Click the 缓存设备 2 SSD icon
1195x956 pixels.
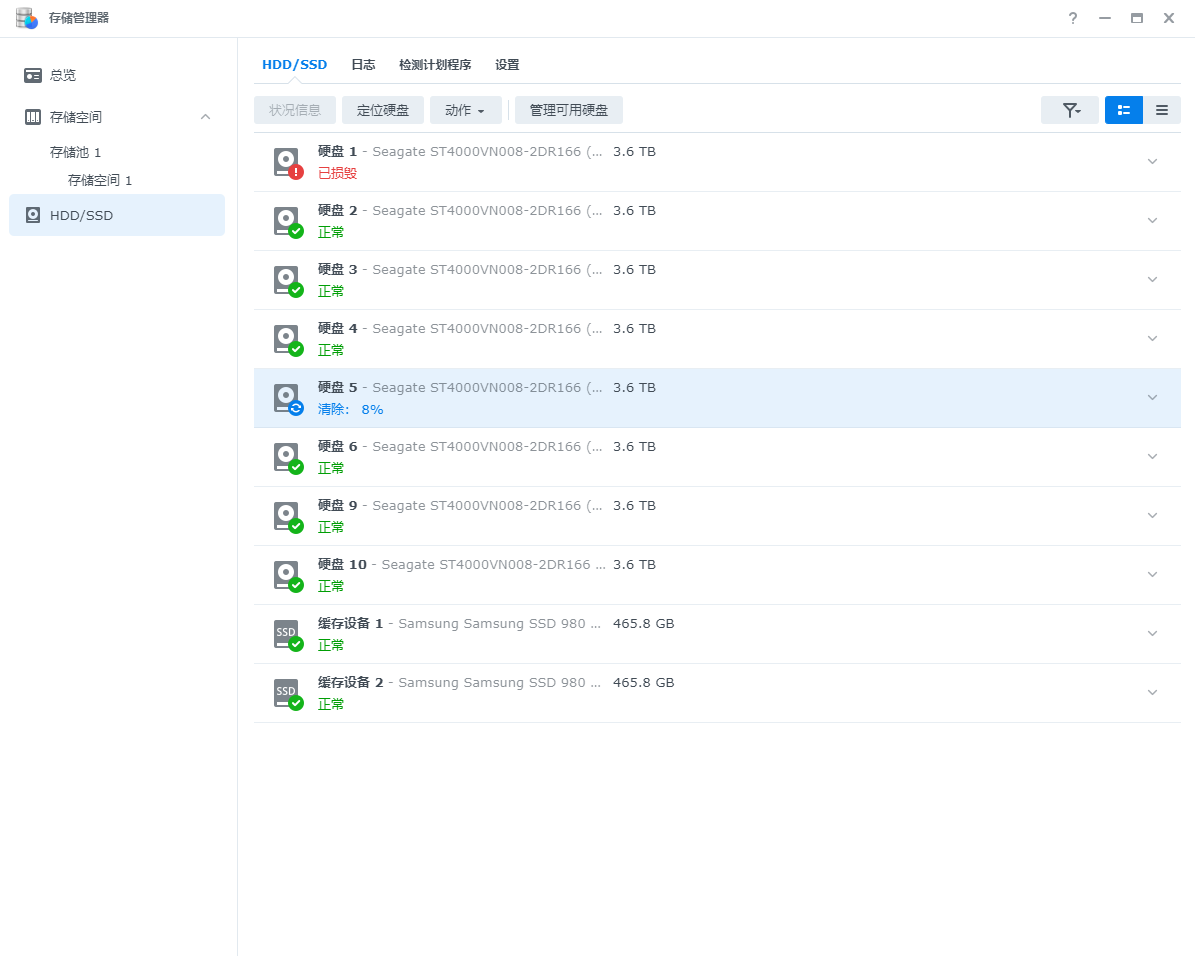[287, 693]
